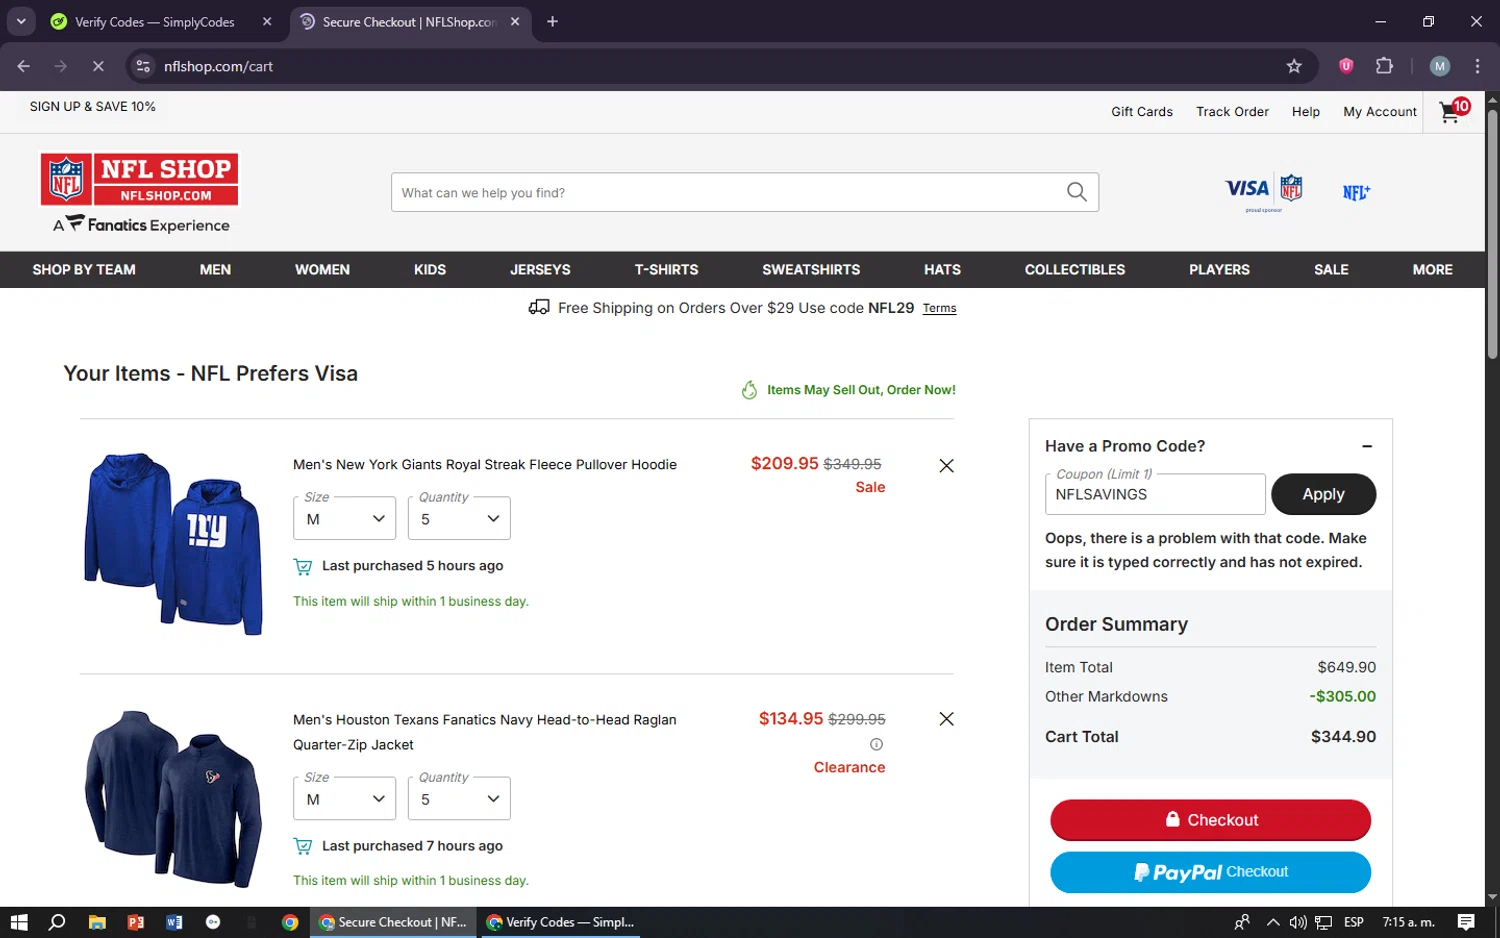Click the Apply promo code button
This screenshot has height=938, width=1500.
click(1323, 494)
